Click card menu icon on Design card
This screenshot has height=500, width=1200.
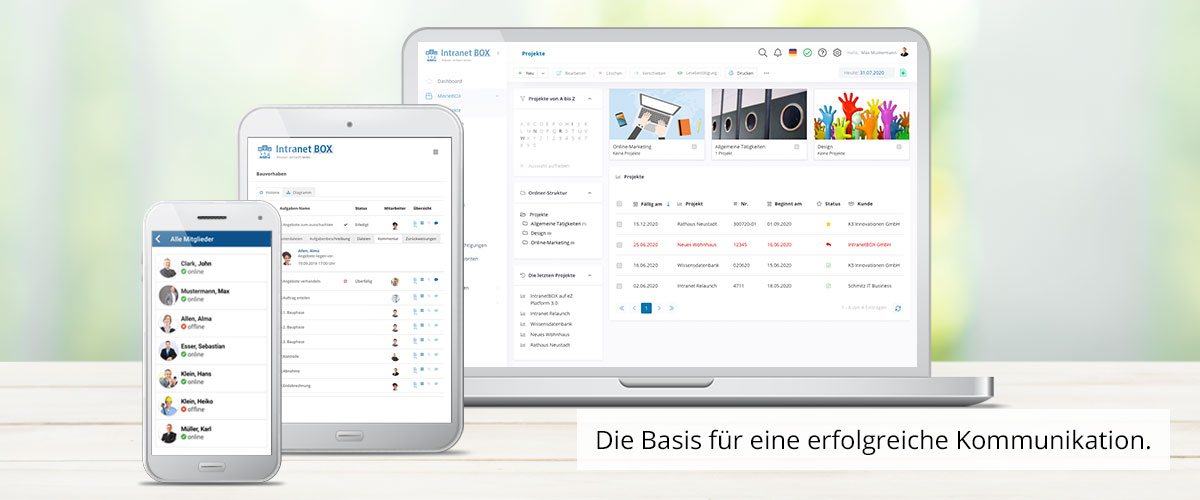[x=900, y=147]
